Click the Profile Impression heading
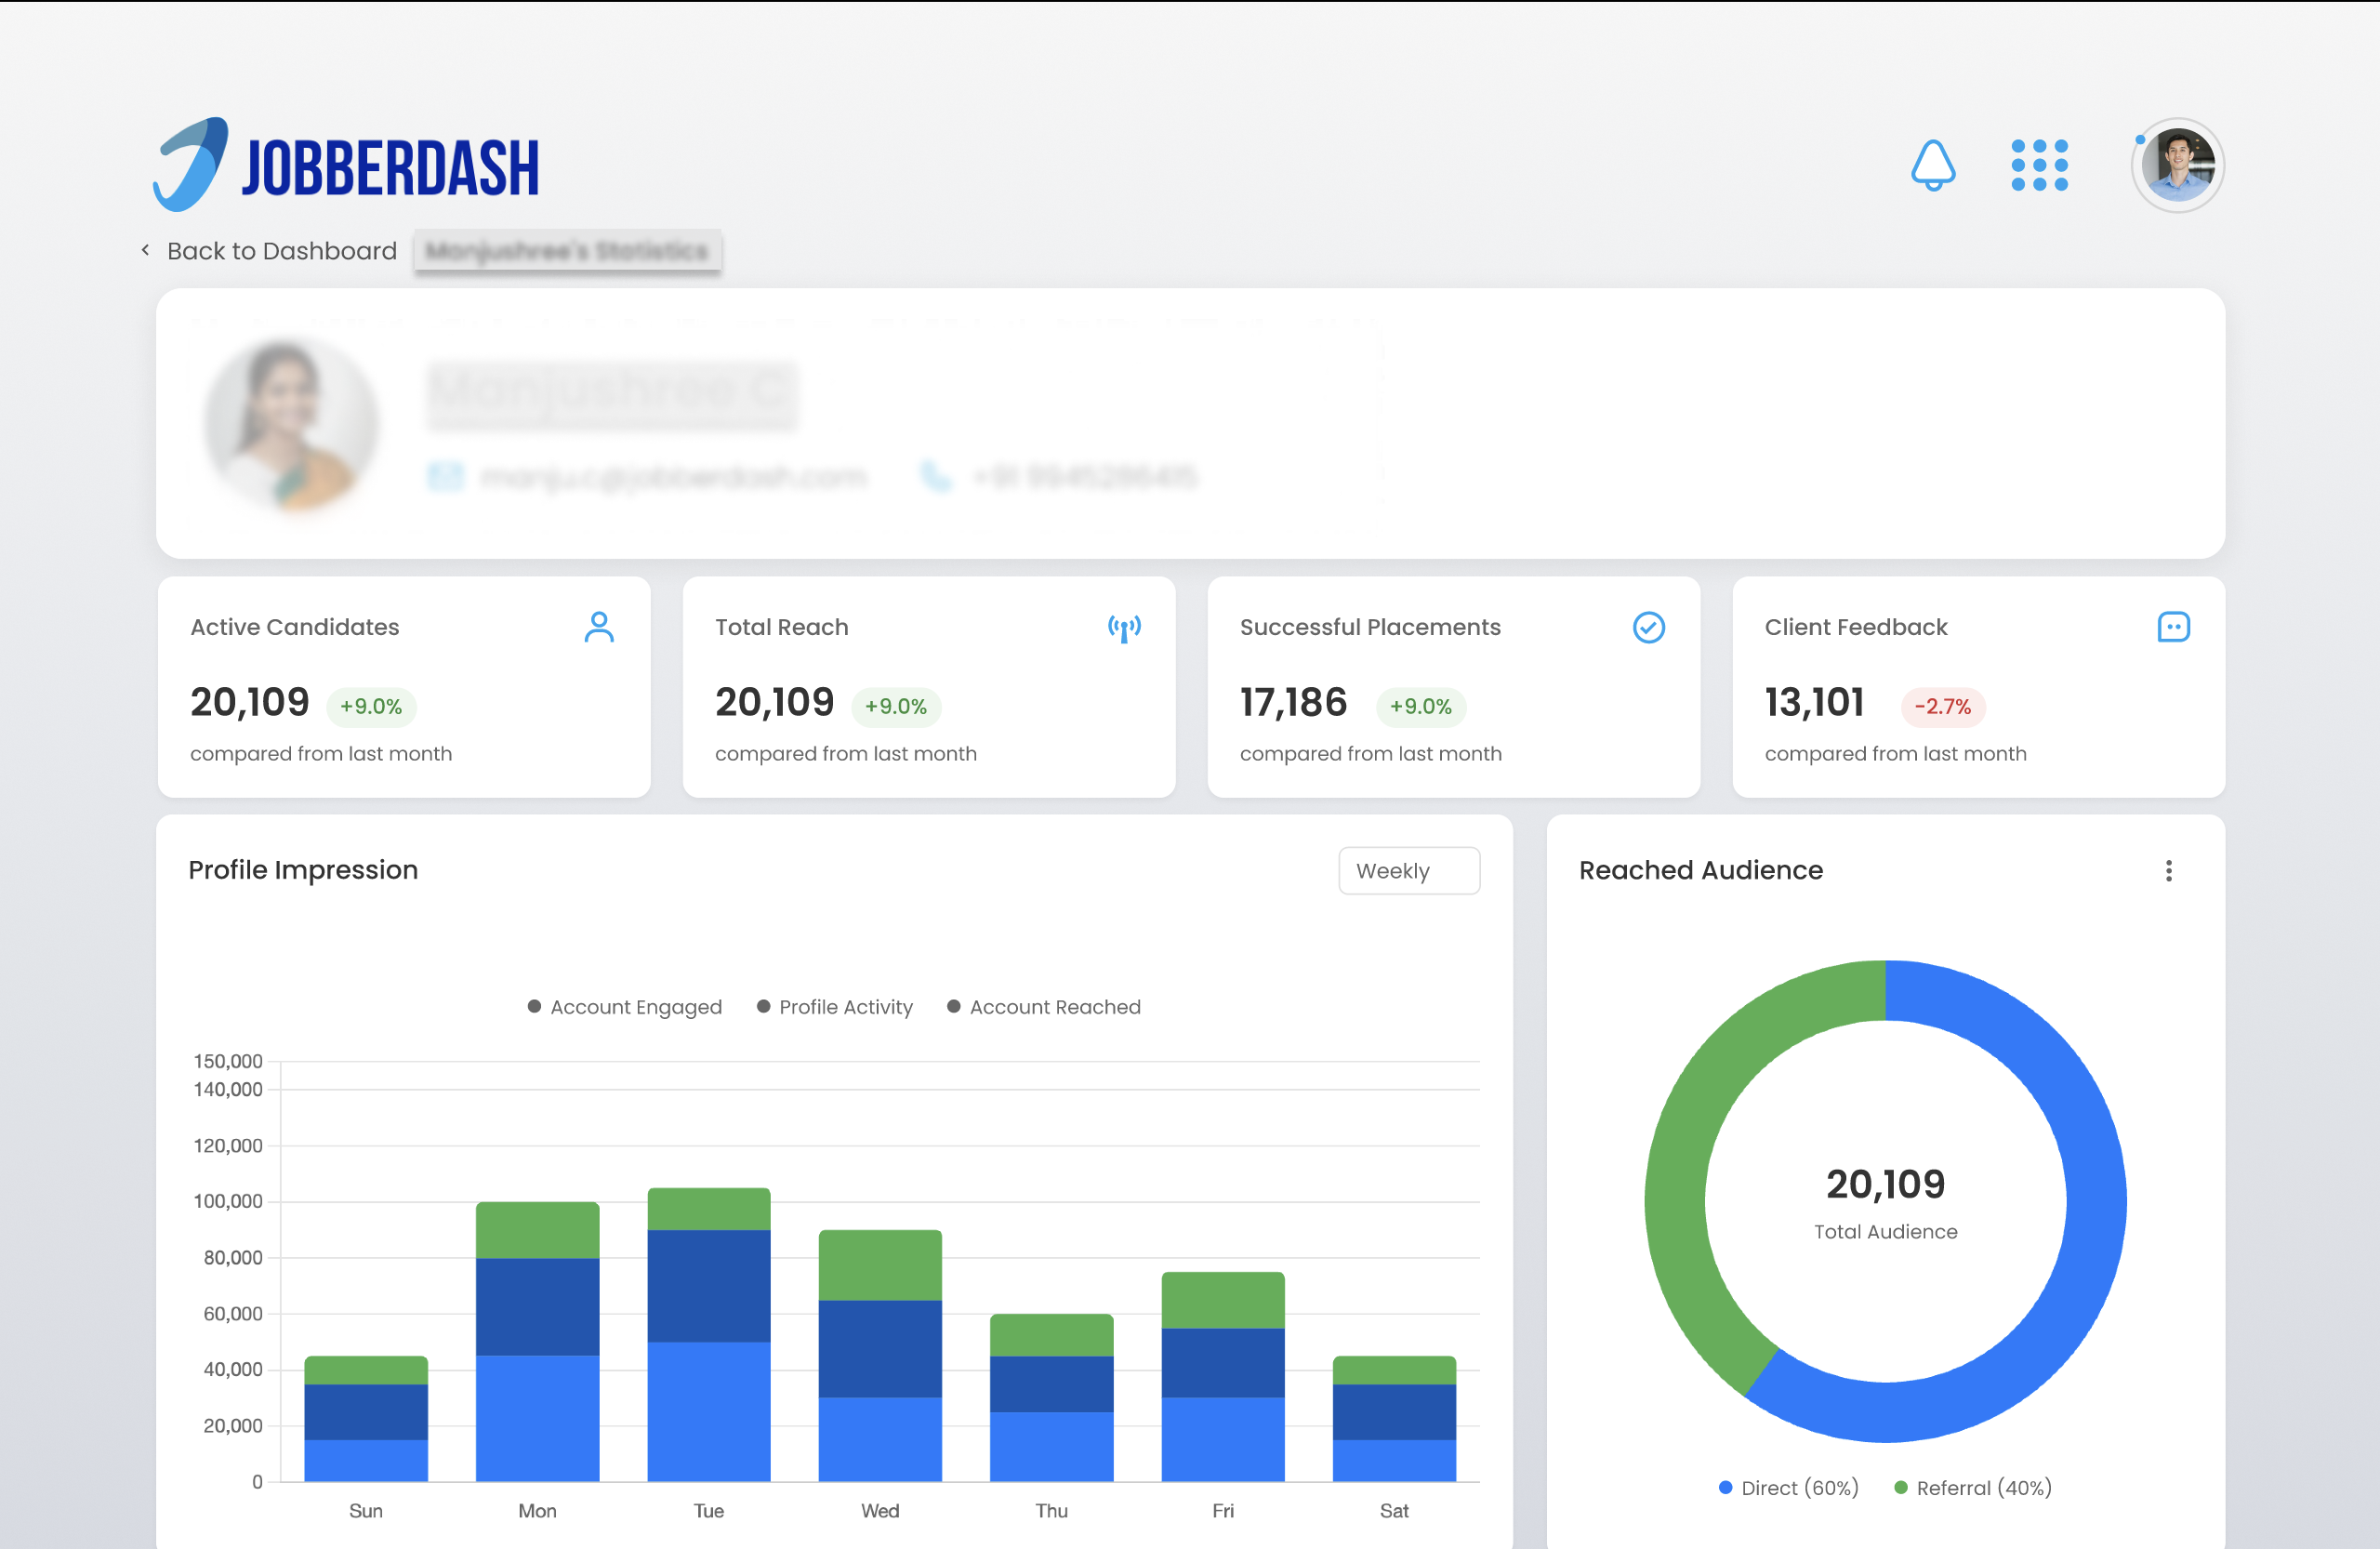 tap(303, 870)
